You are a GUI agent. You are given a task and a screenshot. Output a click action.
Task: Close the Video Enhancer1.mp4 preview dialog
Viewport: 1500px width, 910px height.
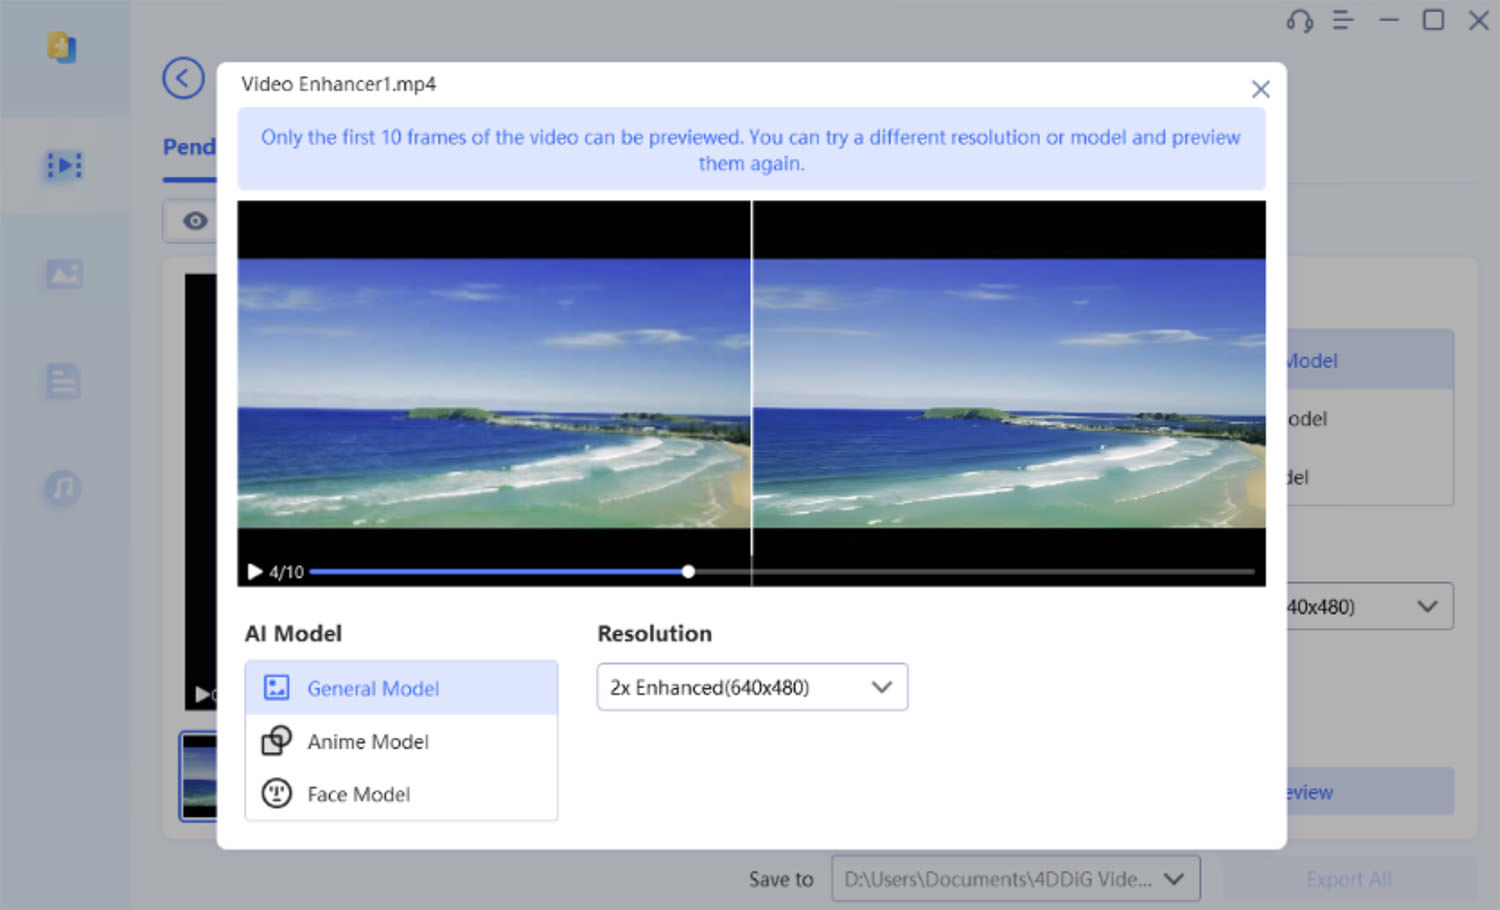1260,89
